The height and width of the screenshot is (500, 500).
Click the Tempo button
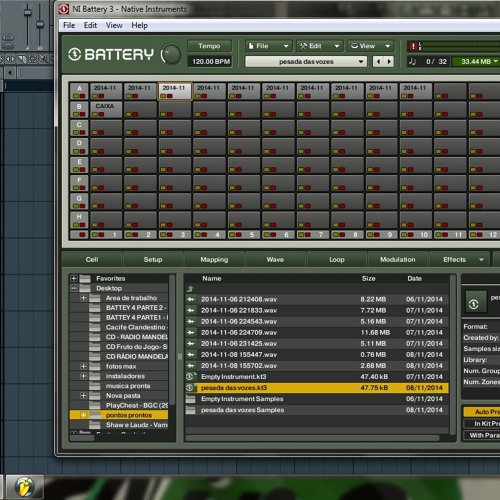tap(209, 46)
